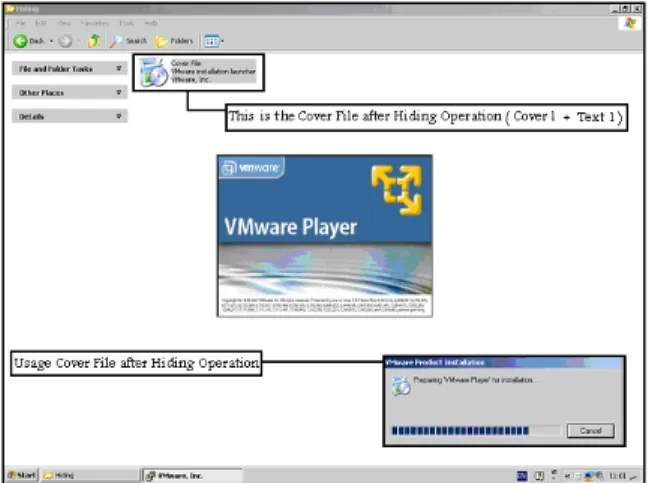This screenshot has height=483, width=652.
Task: Collapse the File and Folder Tasks panel
Action: [69, 69]
